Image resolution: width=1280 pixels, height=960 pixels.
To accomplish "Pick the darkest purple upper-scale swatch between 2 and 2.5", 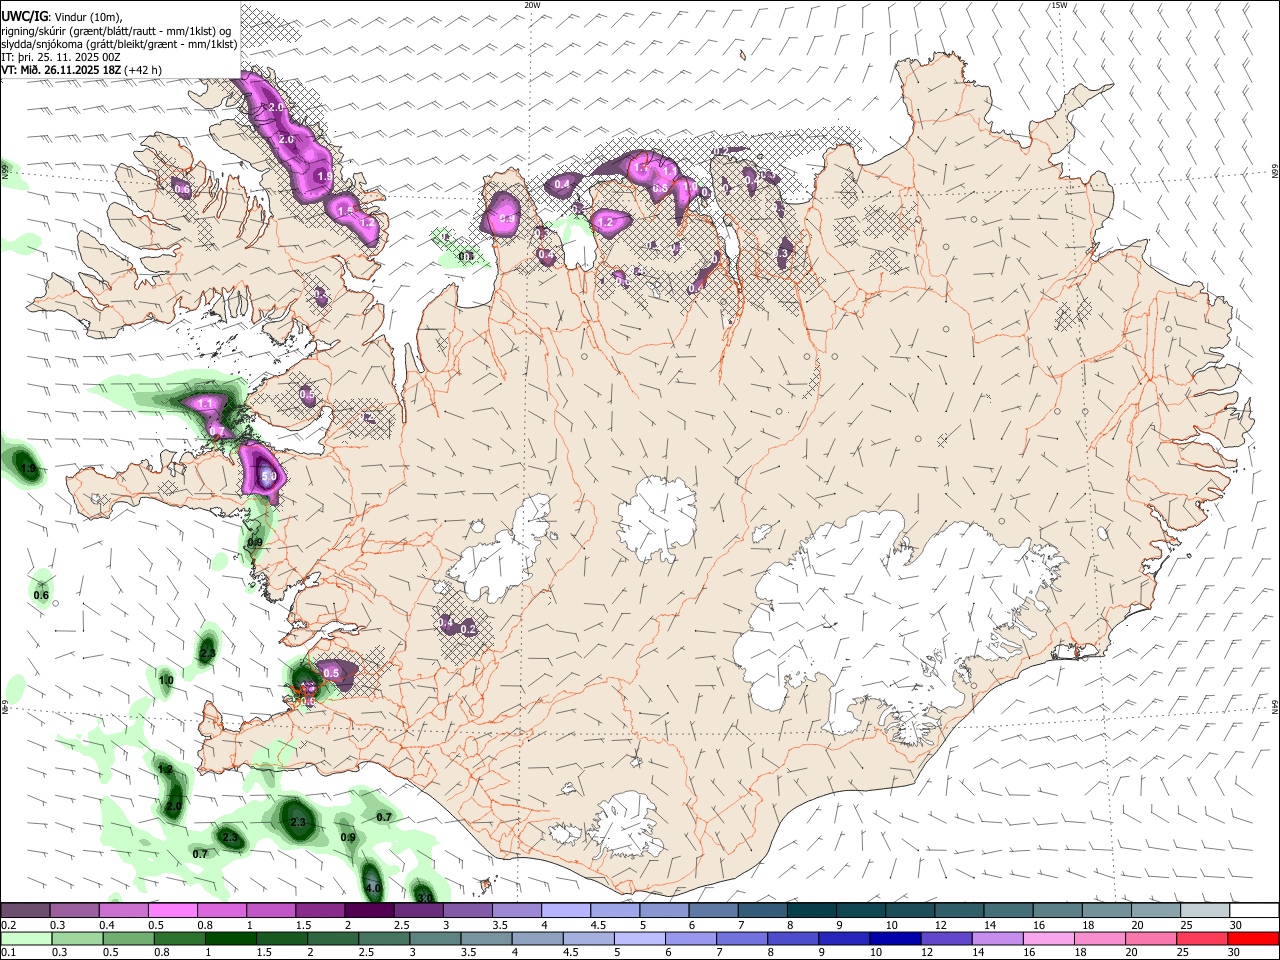I will (x=369, y=910).
